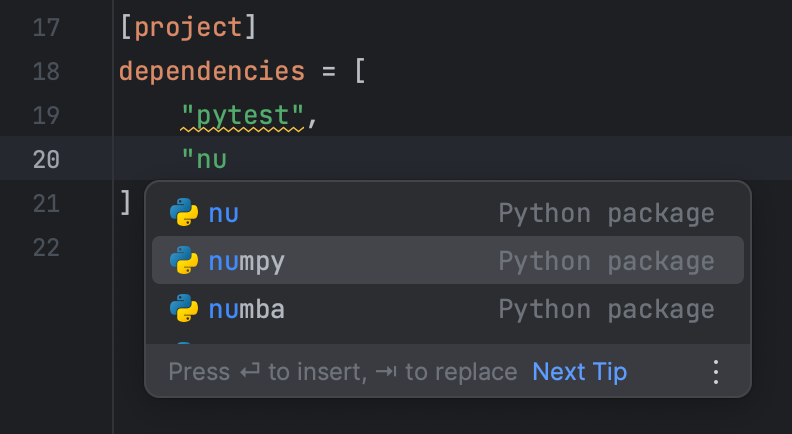Click line number 18 in gutter
Viewport: 792px width, 434px height.
coord(46,71)
